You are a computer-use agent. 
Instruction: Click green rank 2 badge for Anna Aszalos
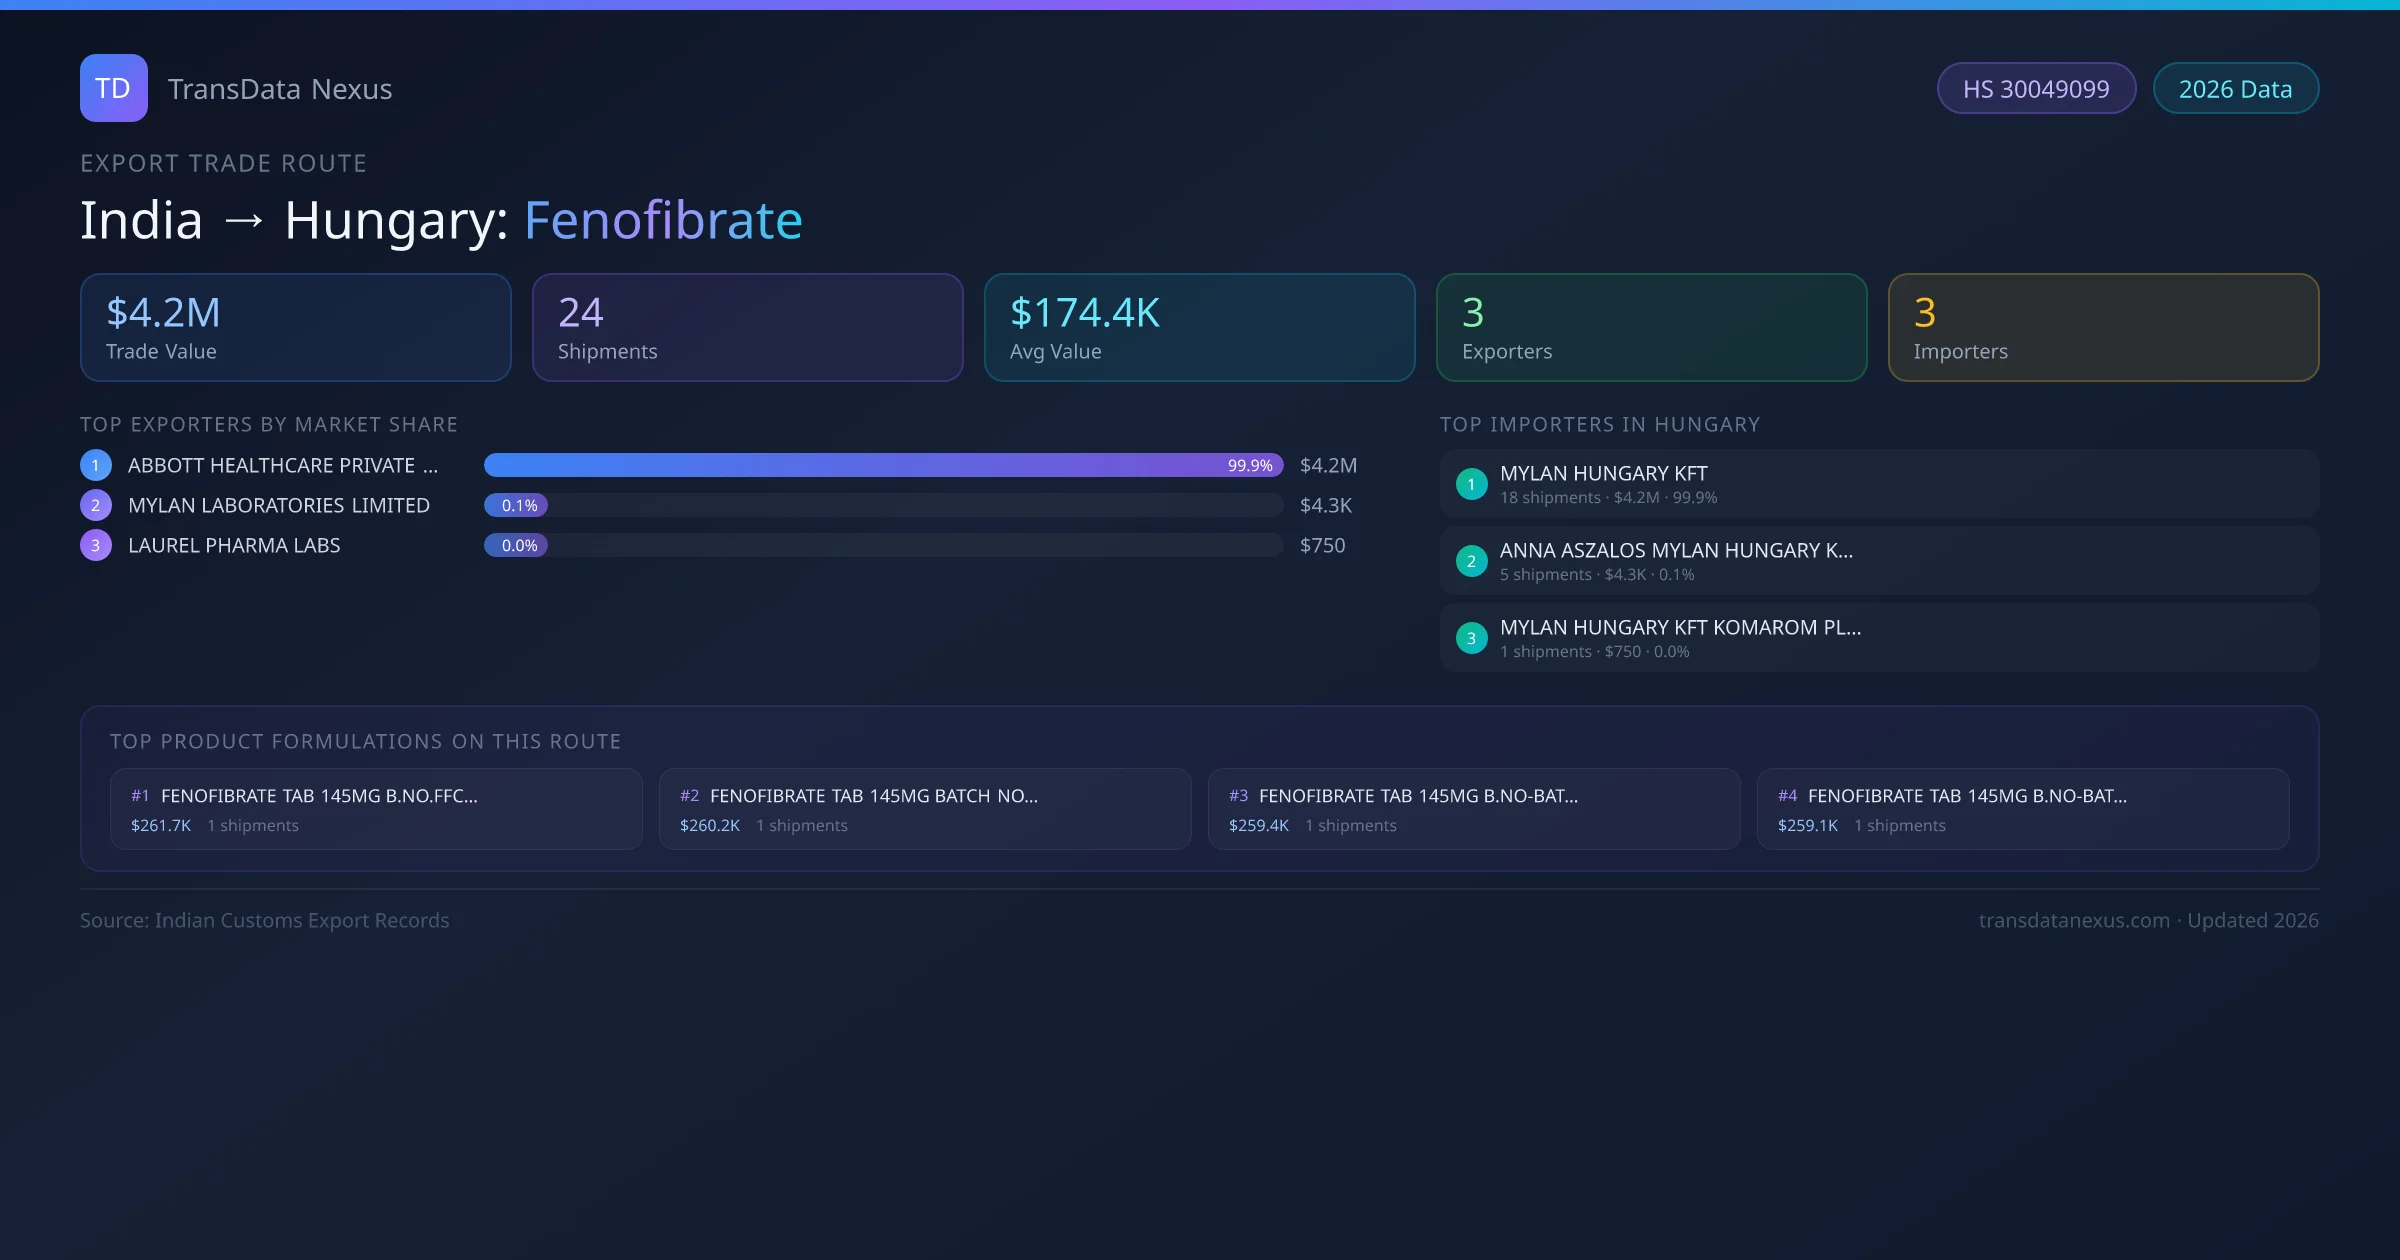tap(1471, 561)
